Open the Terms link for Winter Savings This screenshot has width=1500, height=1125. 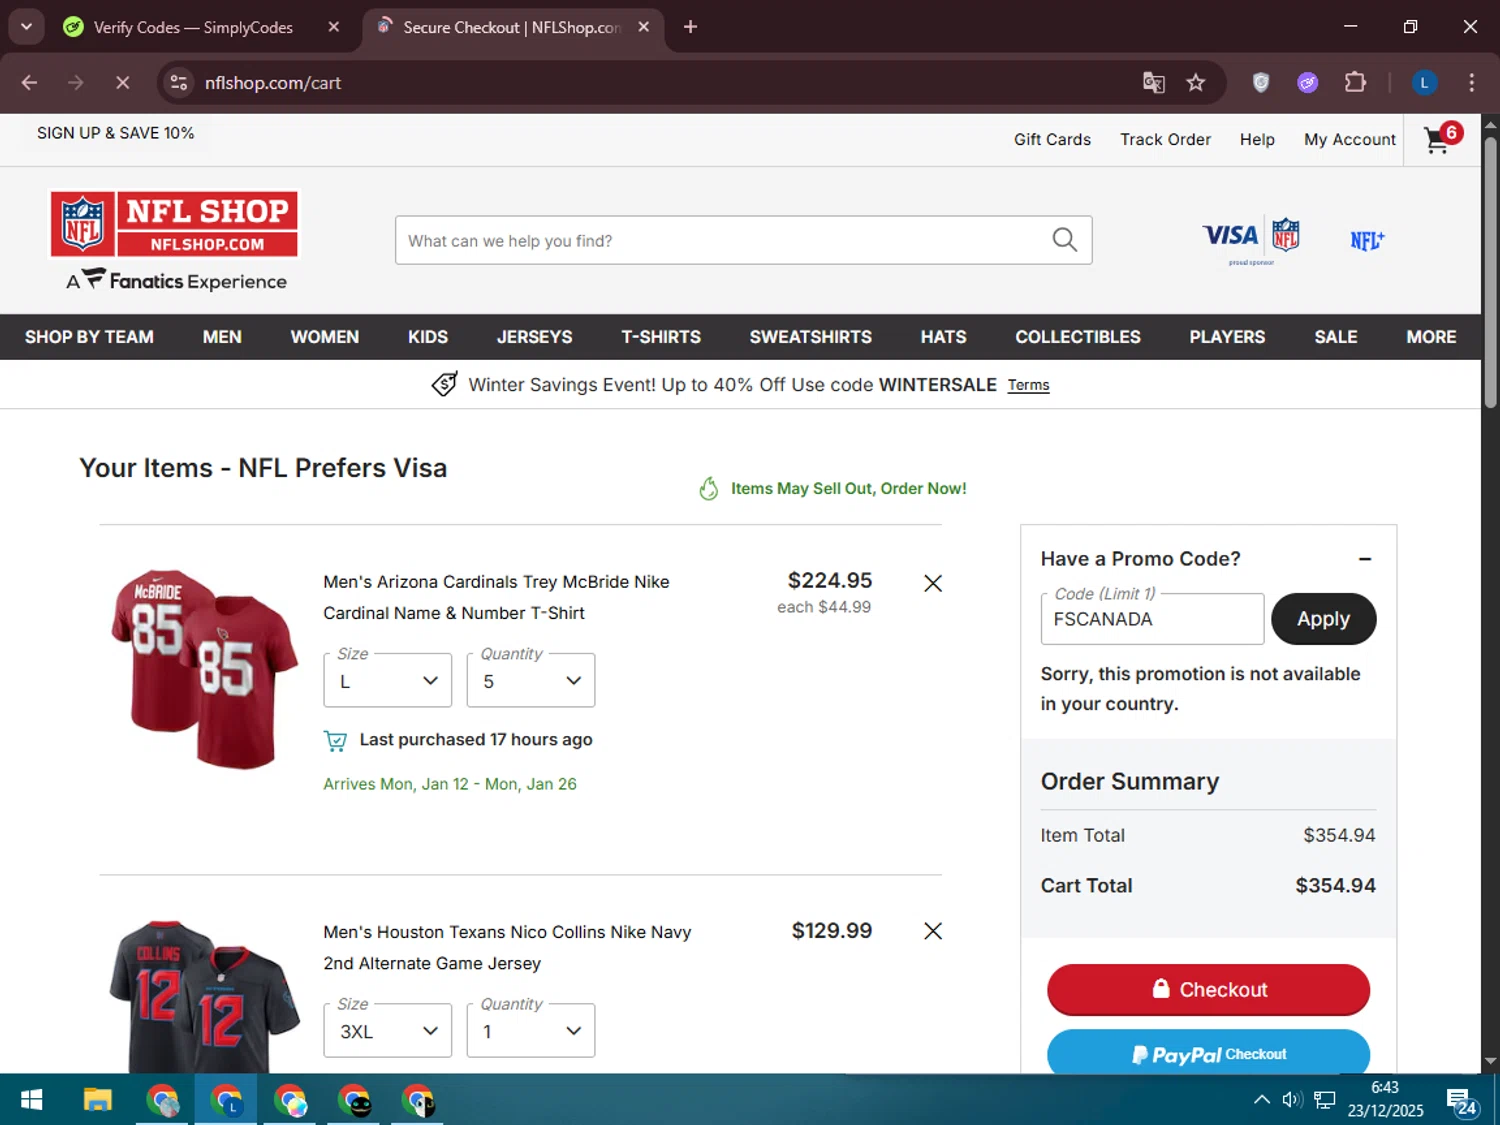tap(1028, 385)
